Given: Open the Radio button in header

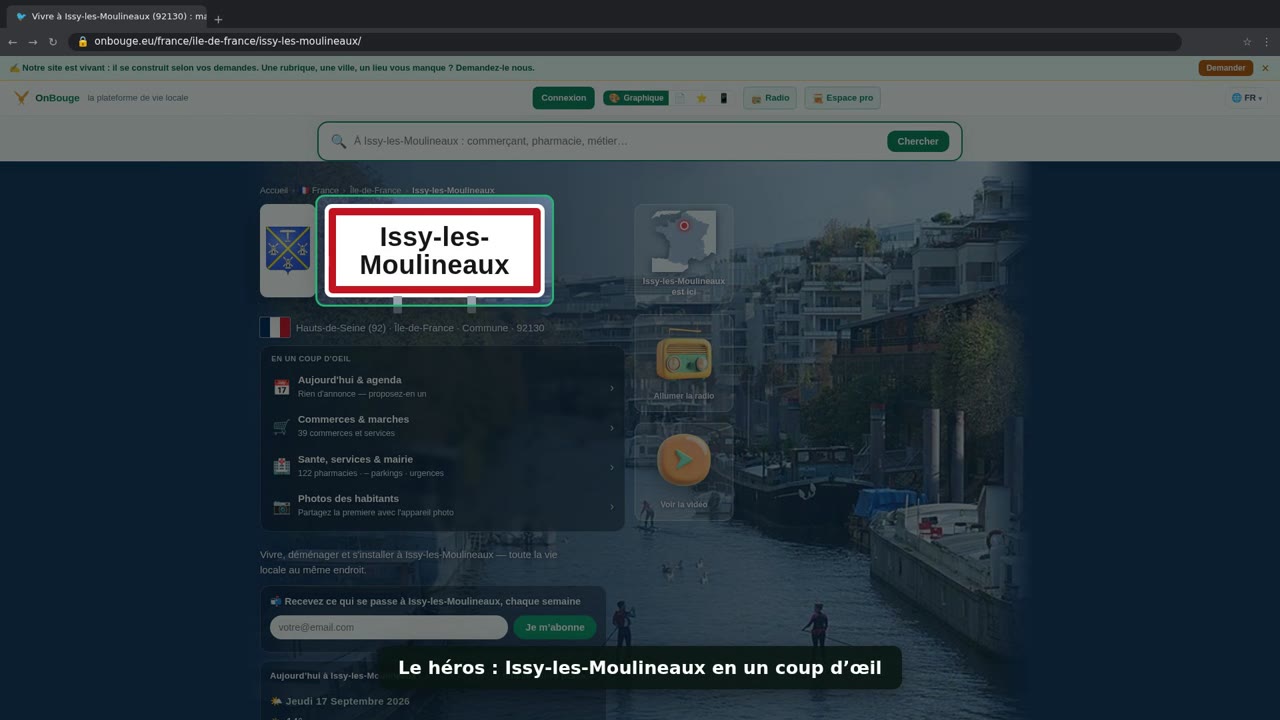Looking at the screenshot, I should 770,98.
